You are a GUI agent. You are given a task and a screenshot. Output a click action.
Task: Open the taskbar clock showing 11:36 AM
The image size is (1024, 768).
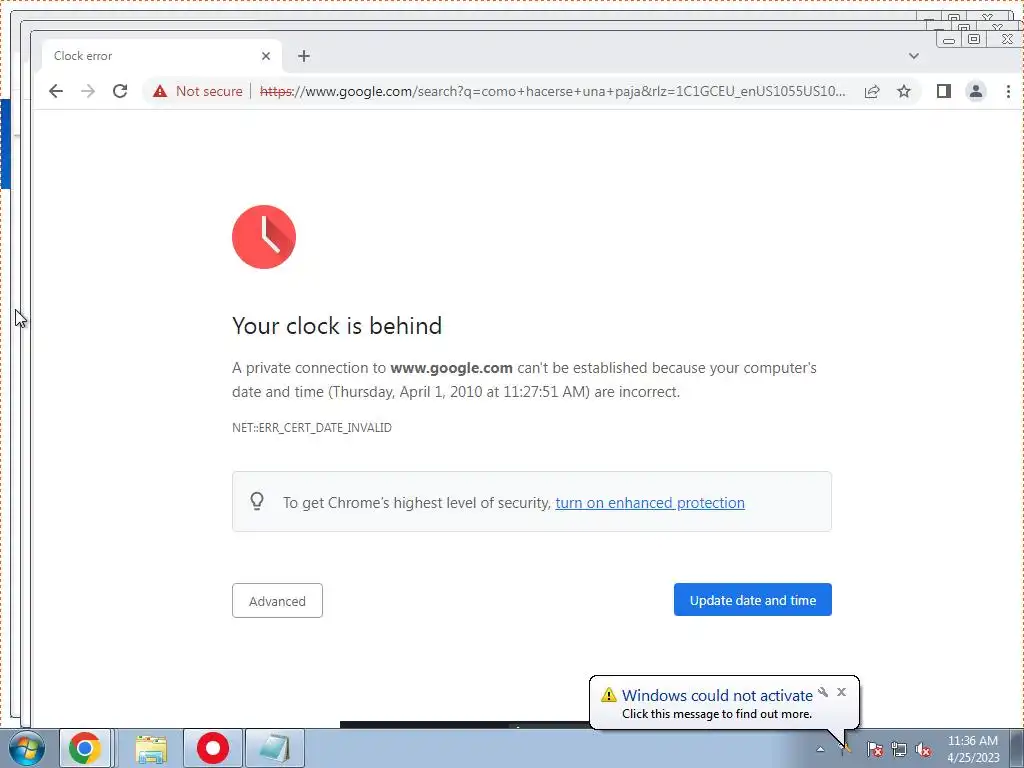[973, 749]
